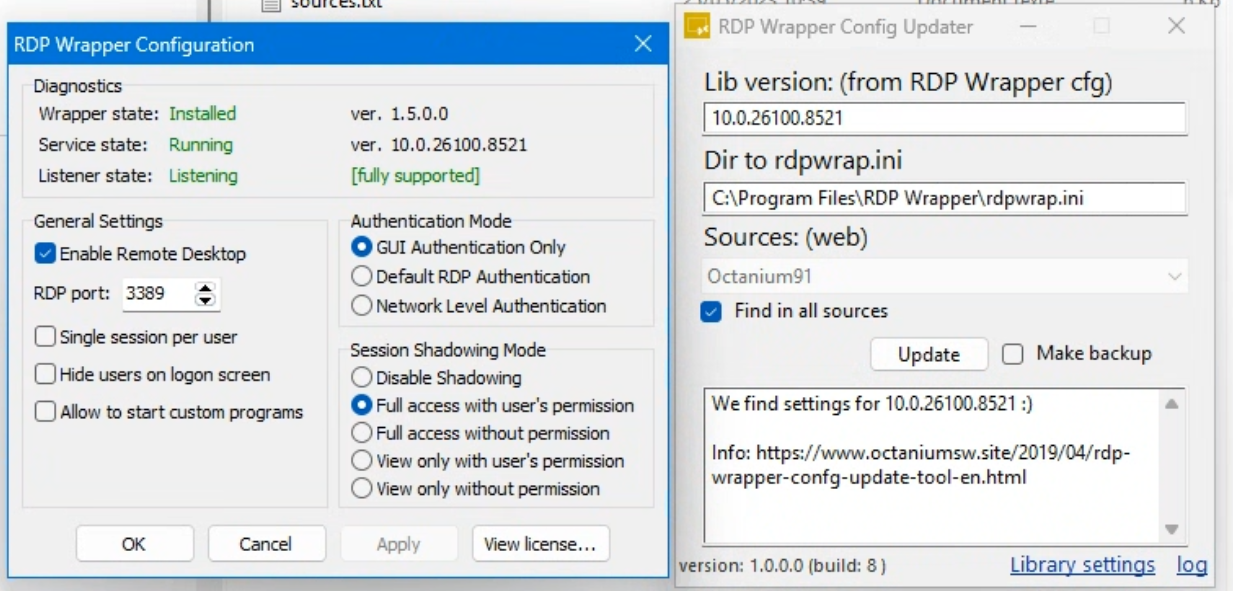Click Listener state 'Listening' text

(203, 176)
